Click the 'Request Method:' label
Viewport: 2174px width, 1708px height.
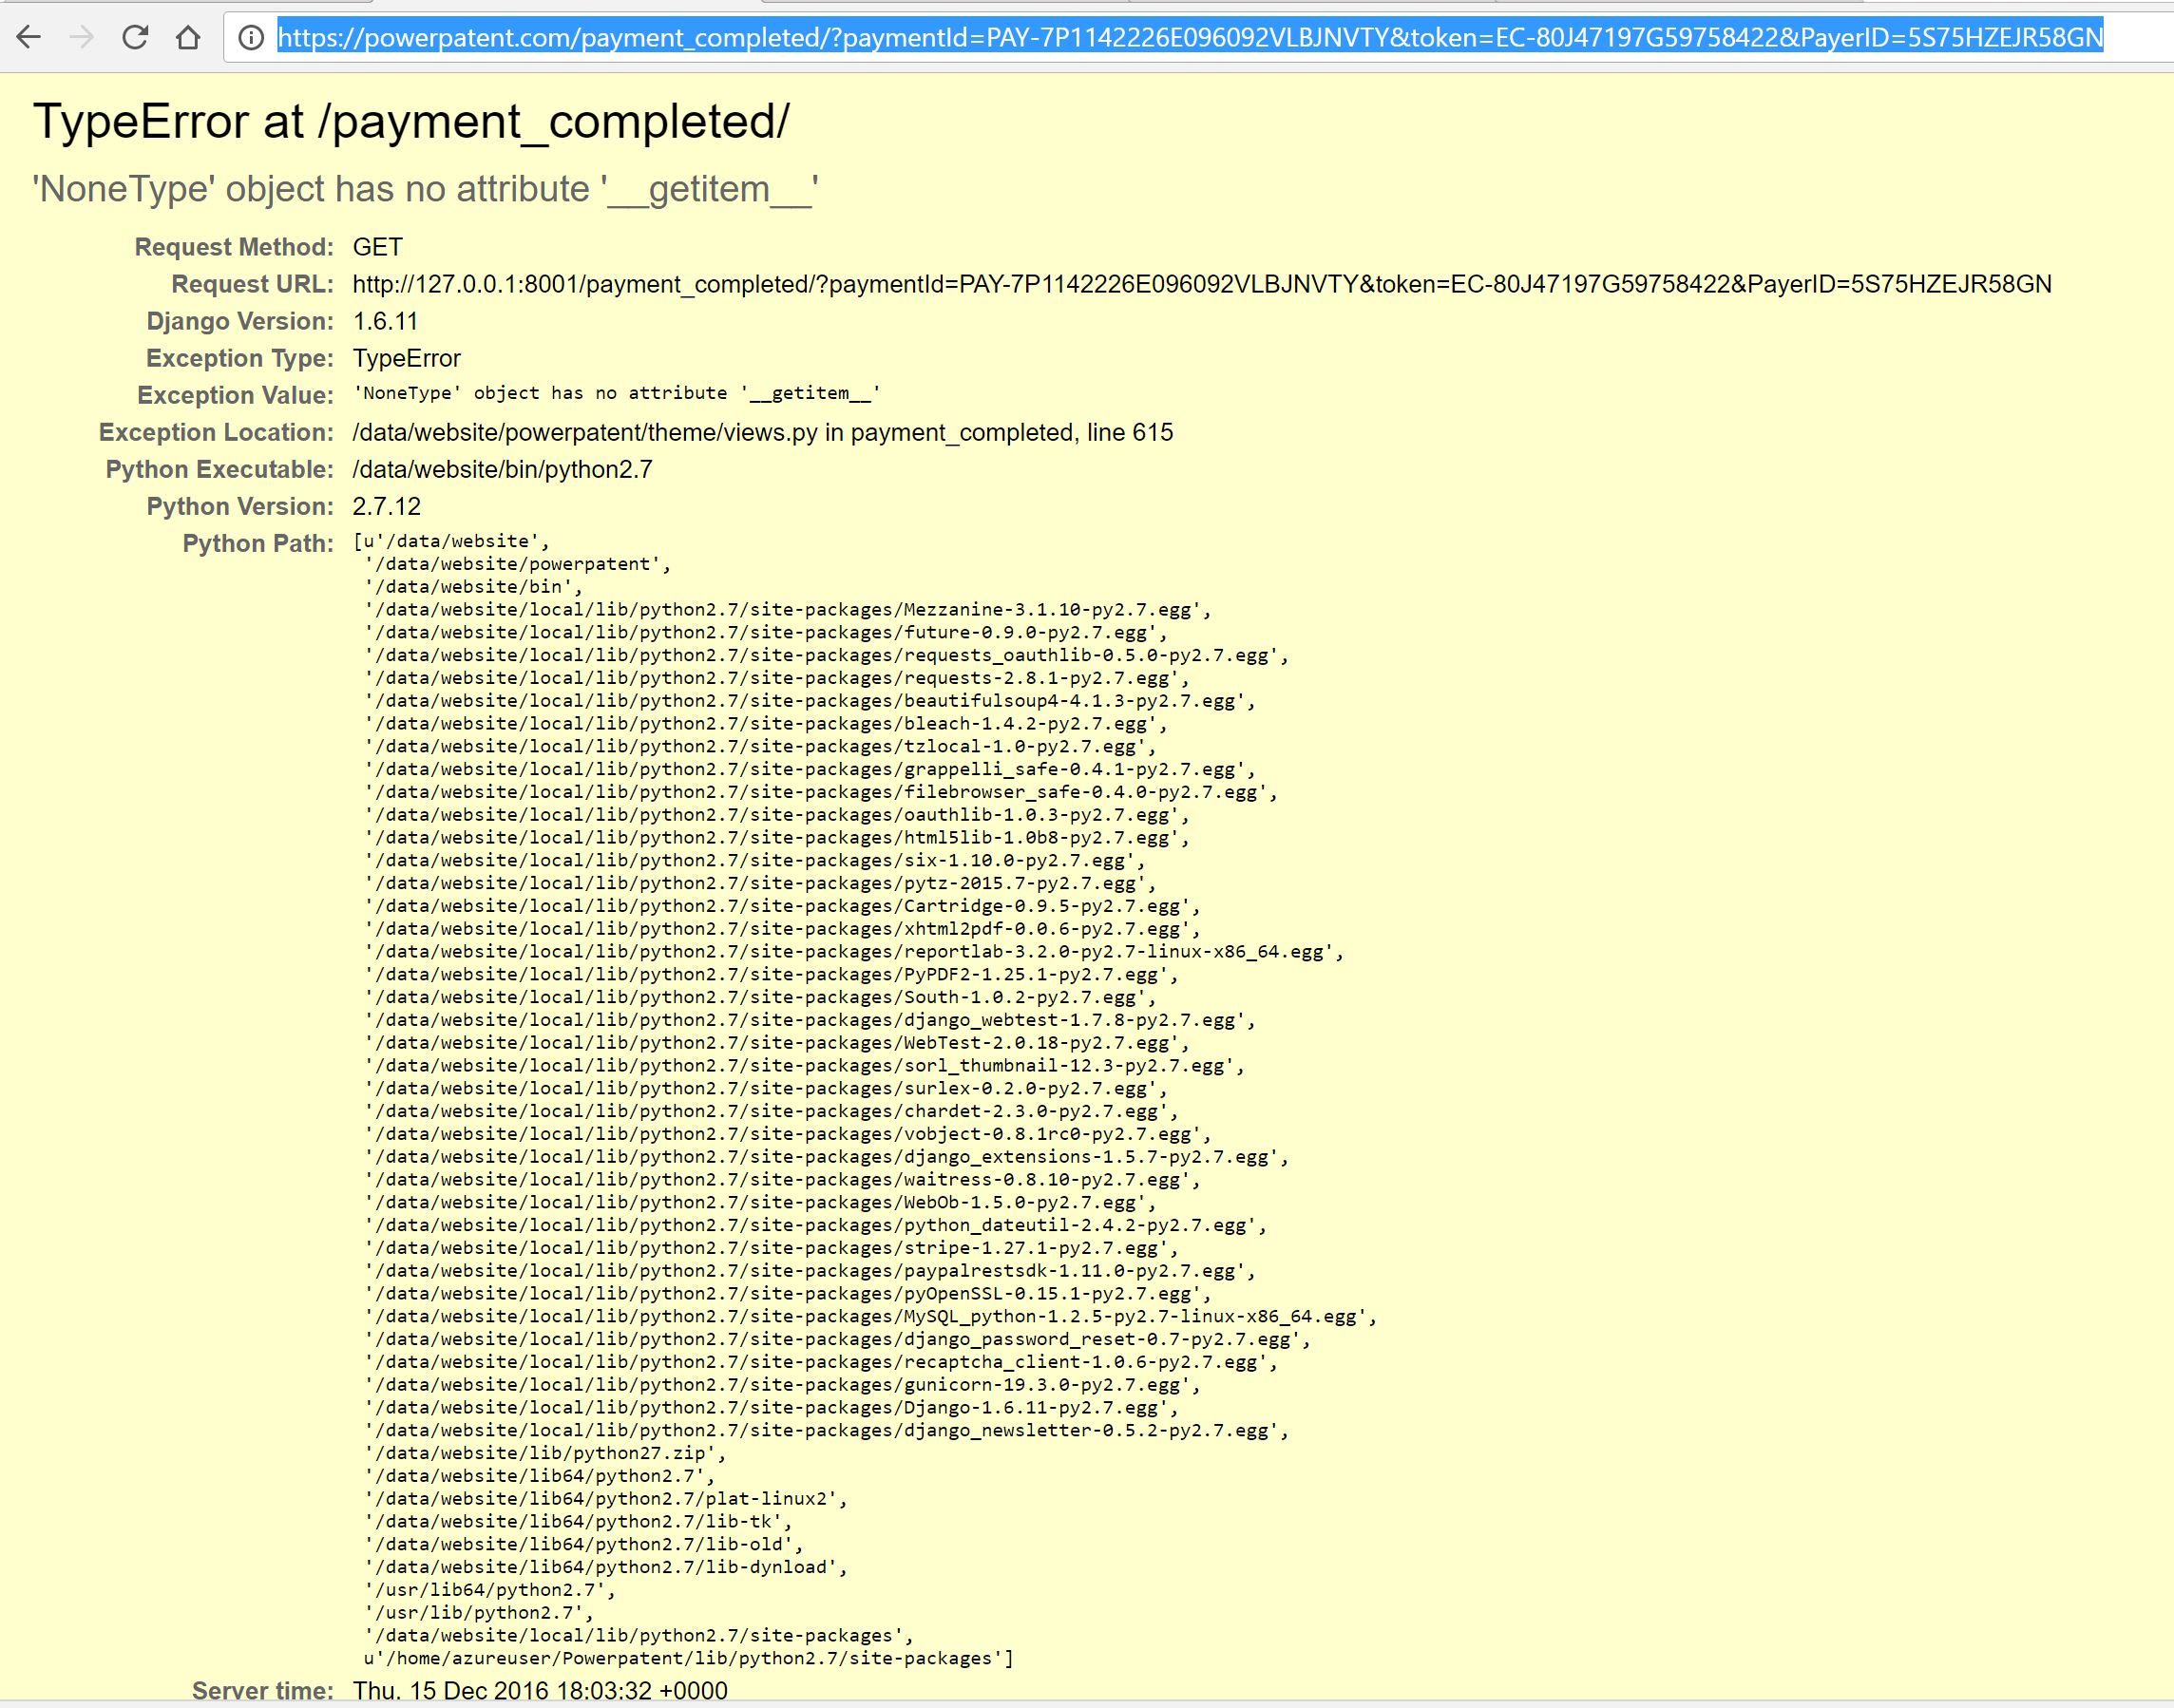234,247
